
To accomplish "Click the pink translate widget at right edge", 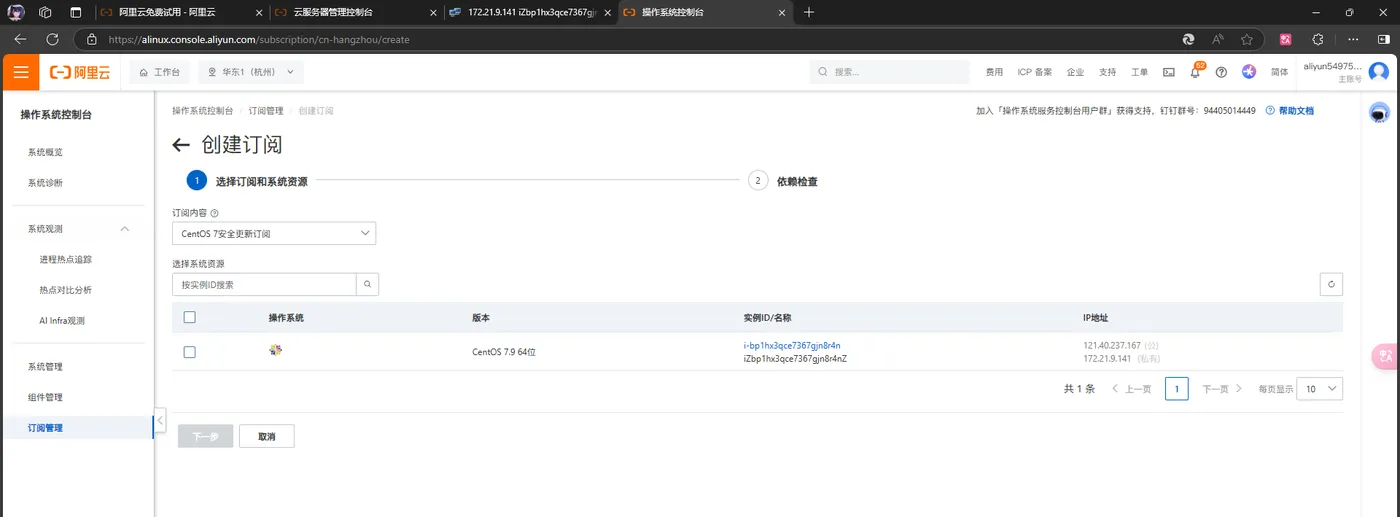I will 1386,355.
